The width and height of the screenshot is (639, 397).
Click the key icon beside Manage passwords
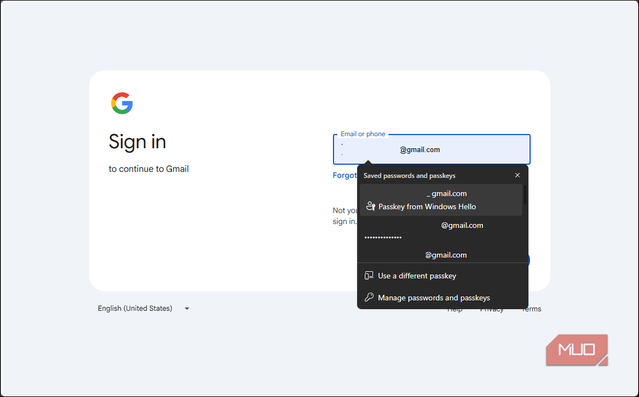point(369,298)
